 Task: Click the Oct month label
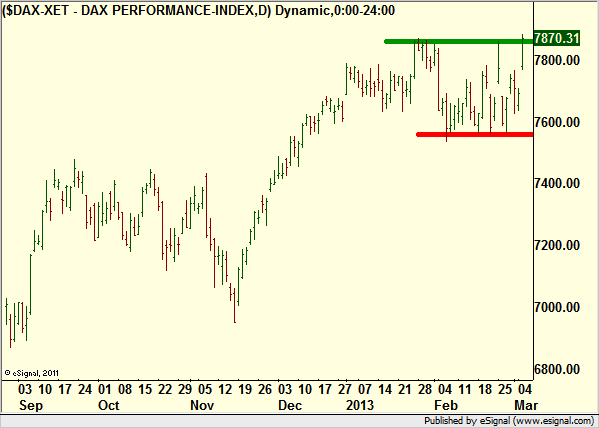109,405
